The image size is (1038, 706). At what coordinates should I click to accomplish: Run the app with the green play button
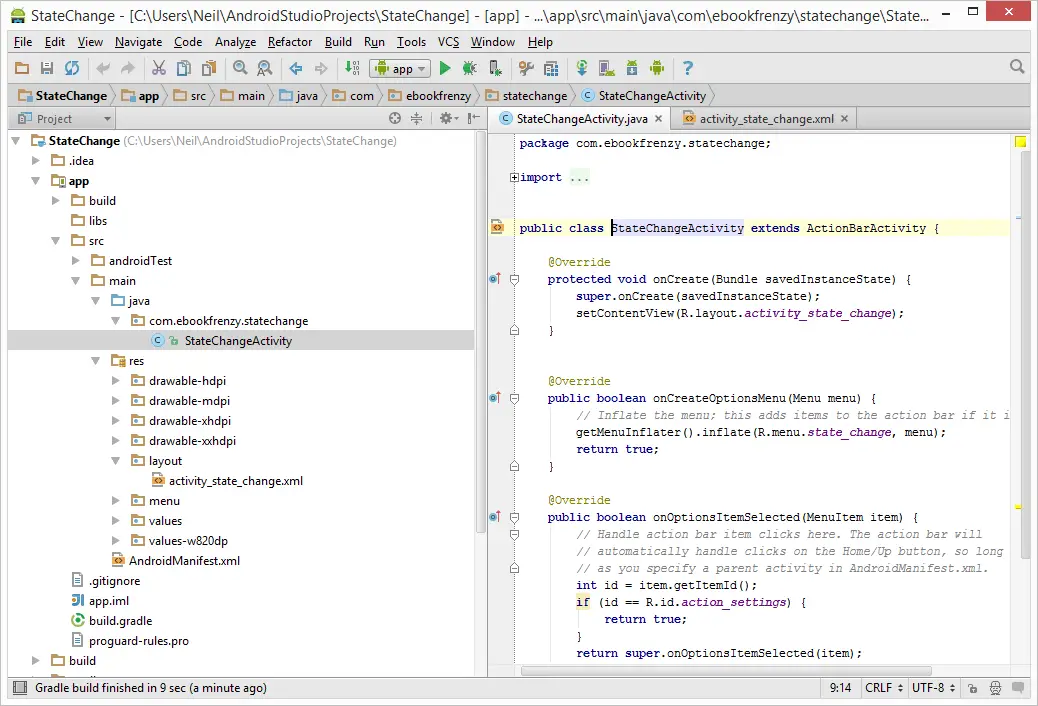tap(445, 68)
